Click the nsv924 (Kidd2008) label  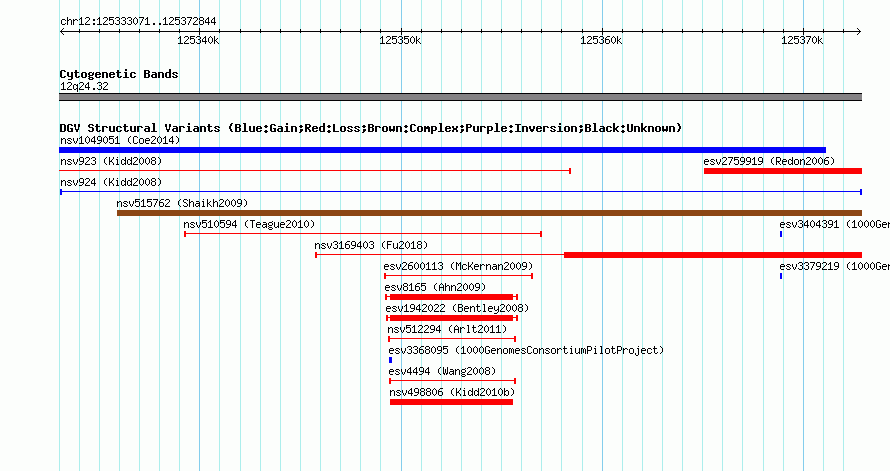(111, 182)
